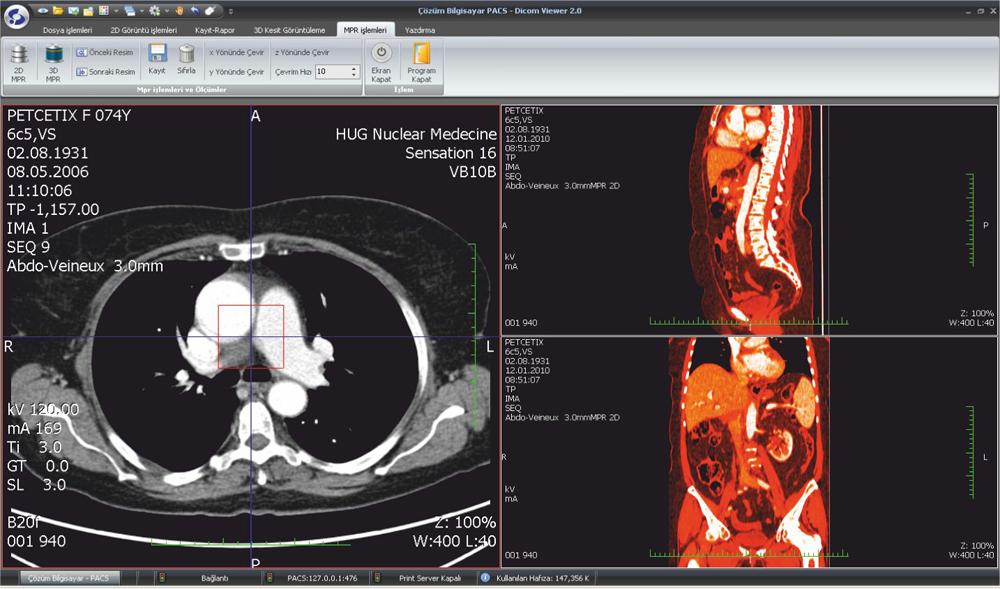Click the Sensation 16 overlay text

tap(450, 153)
